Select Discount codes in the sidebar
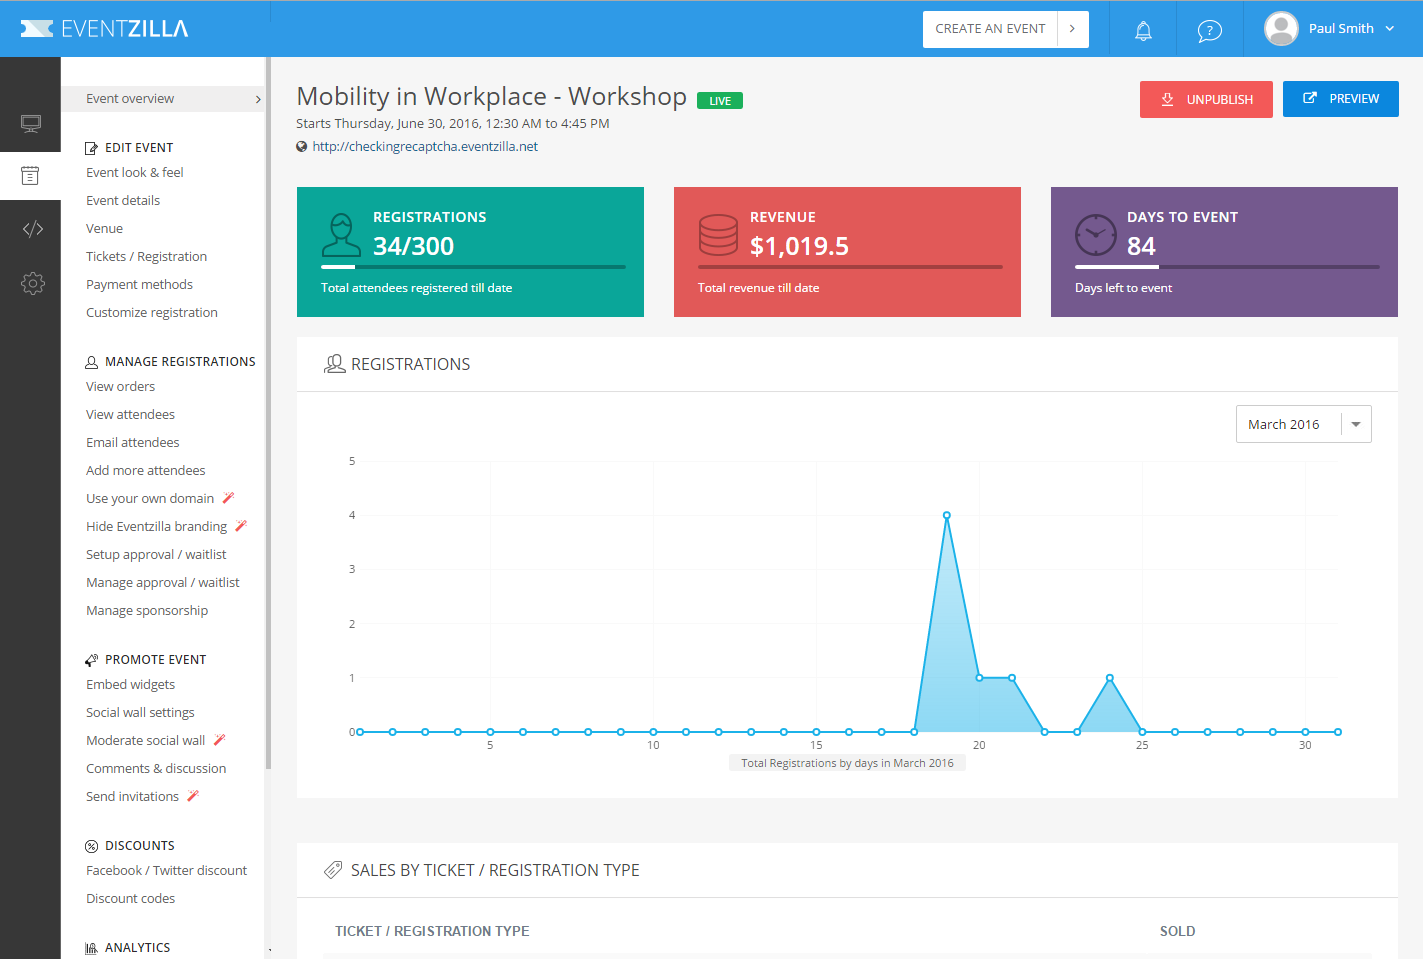1423x959 pixels. coord(130,899)
